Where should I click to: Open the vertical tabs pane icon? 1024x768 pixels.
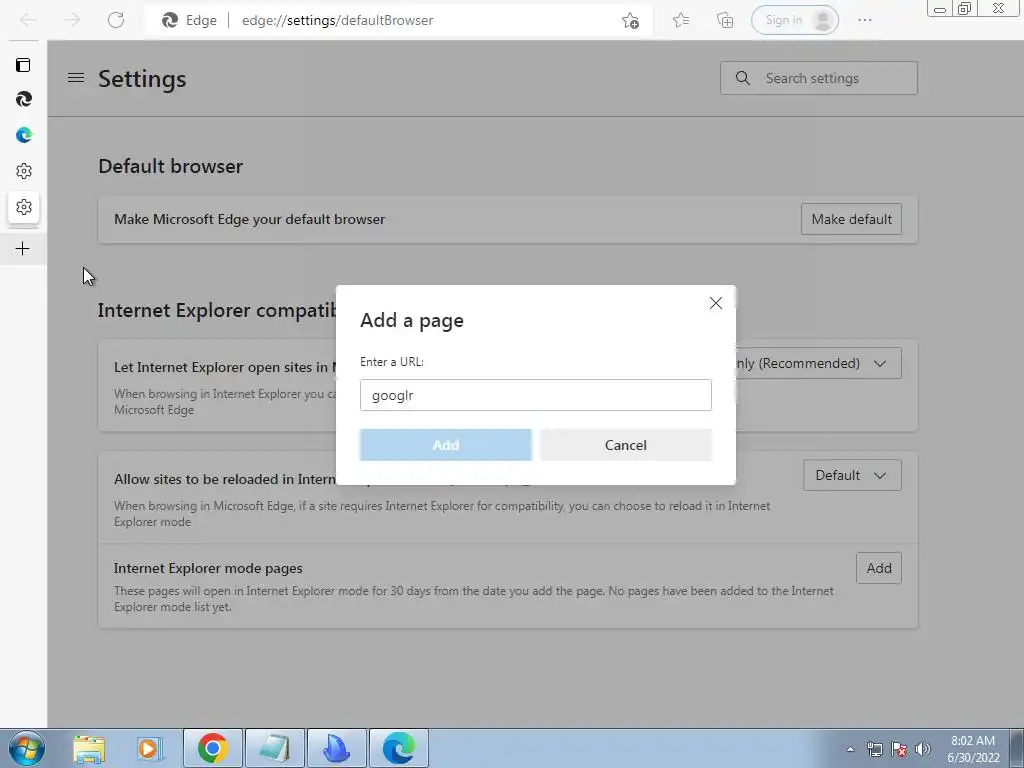pos(23,65)
